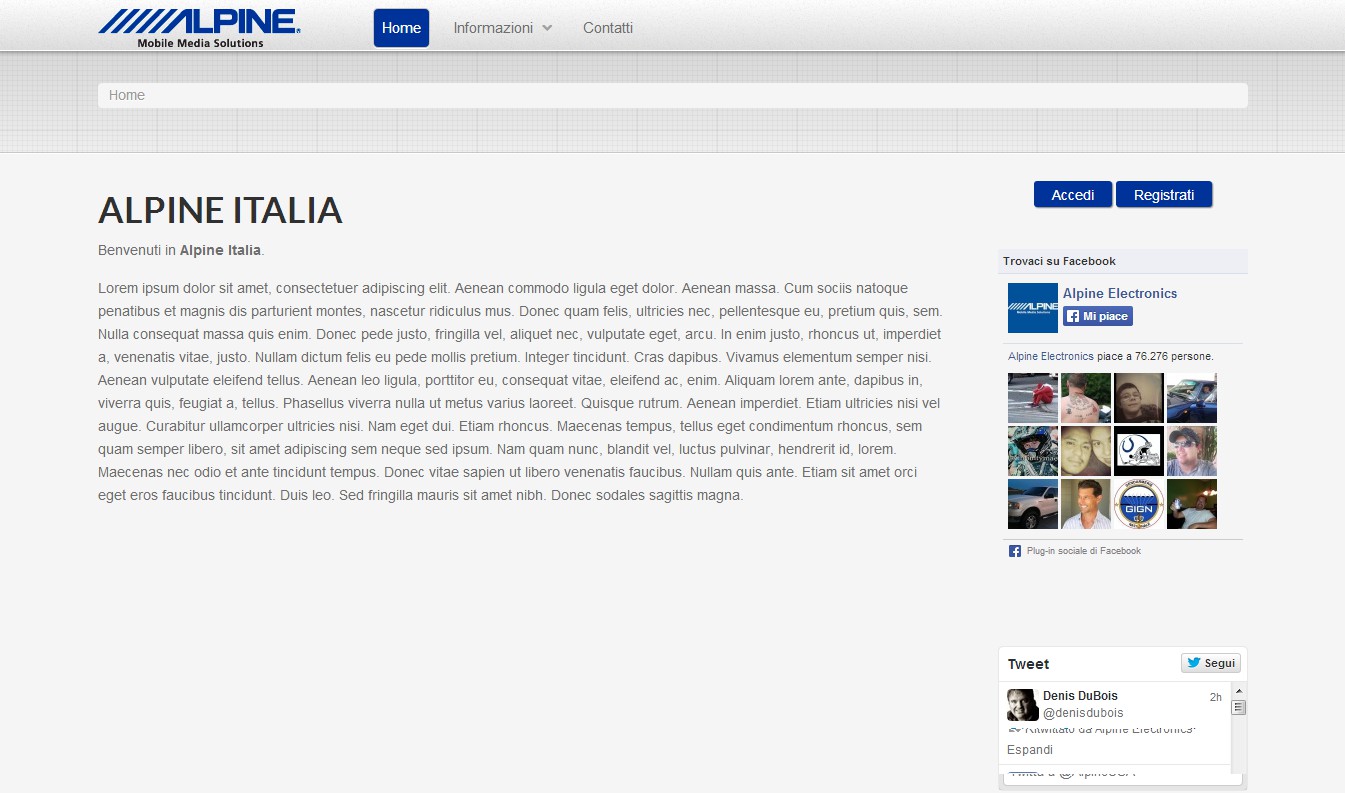Click the Facebook icon beside Plug-in sociale

click(x=1015, y=551)
